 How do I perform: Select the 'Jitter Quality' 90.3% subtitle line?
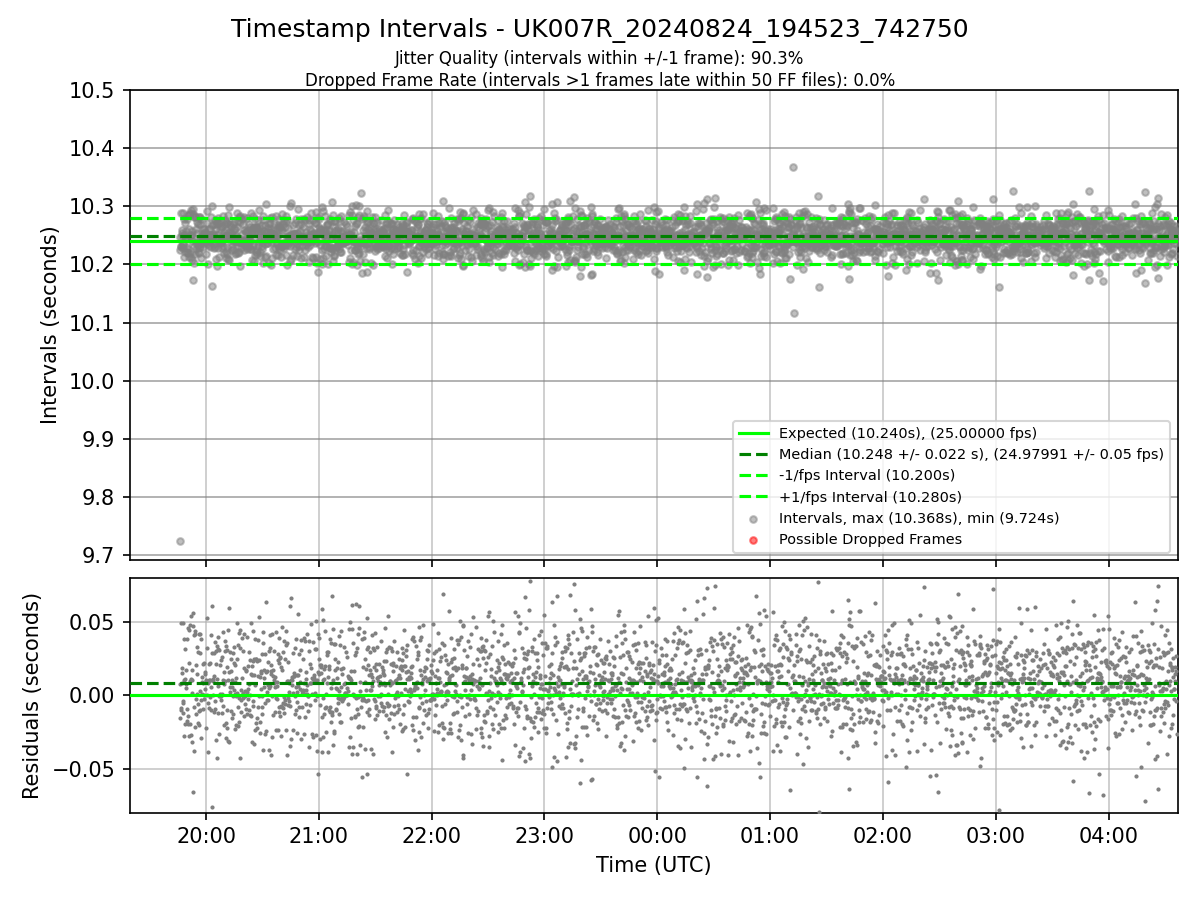pyautogui.click(x=599, y=58)
